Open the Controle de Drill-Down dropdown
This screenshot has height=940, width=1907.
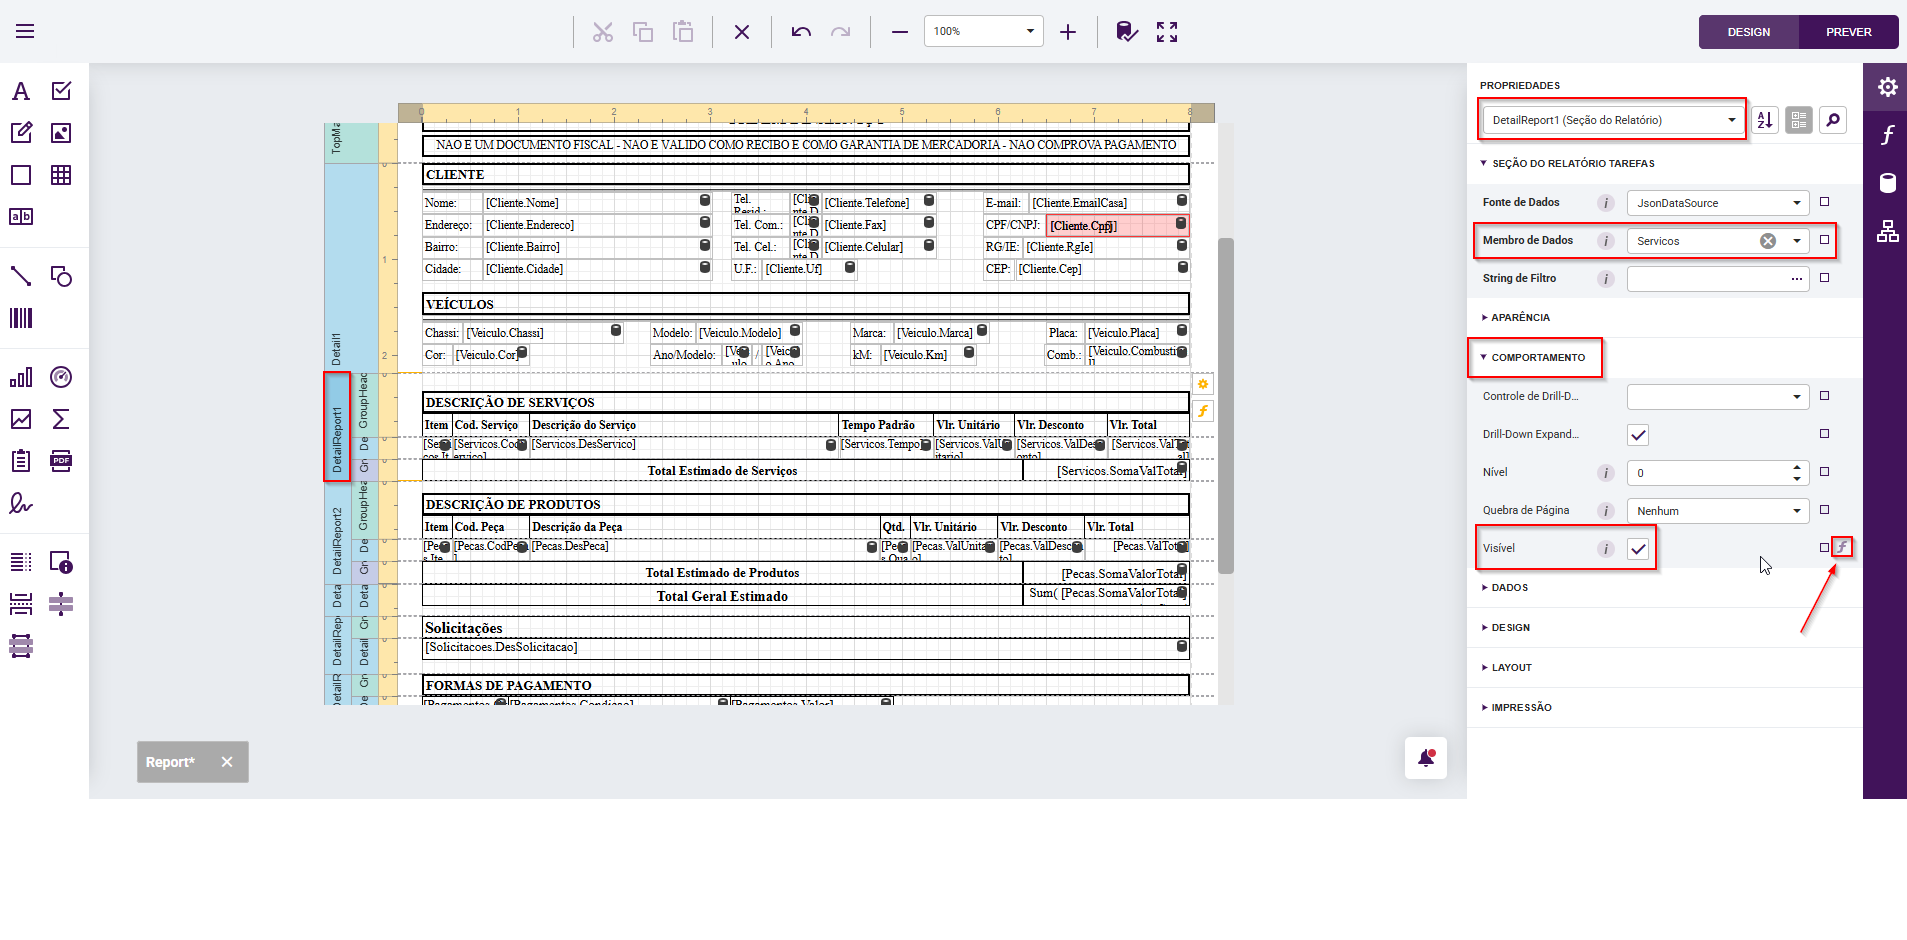click(x=1797, y=397)
